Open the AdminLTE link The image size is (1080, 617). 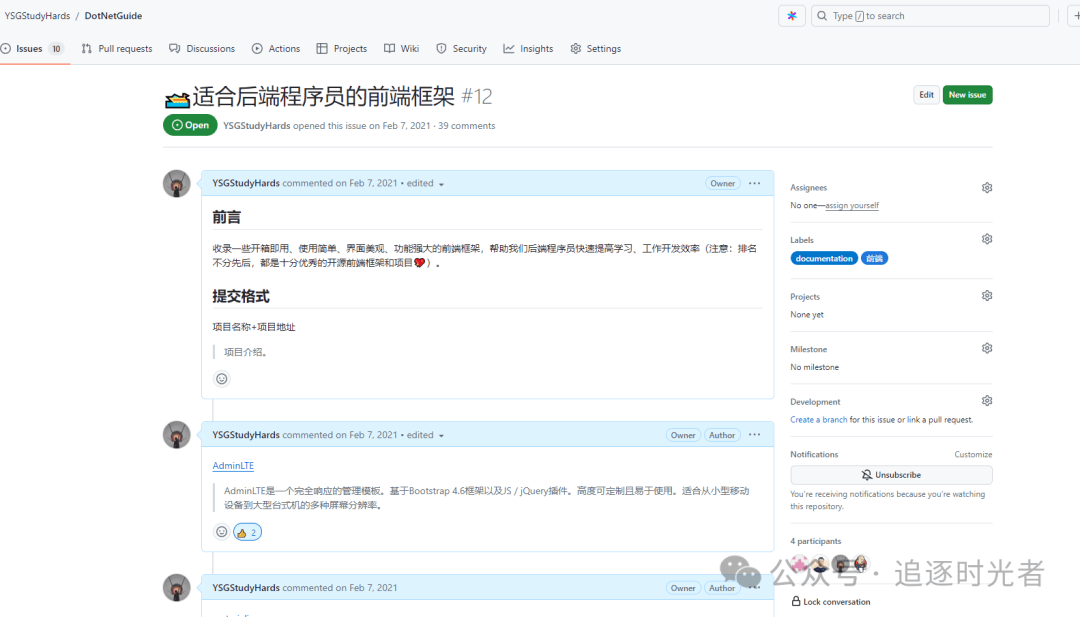click(233, 466)
